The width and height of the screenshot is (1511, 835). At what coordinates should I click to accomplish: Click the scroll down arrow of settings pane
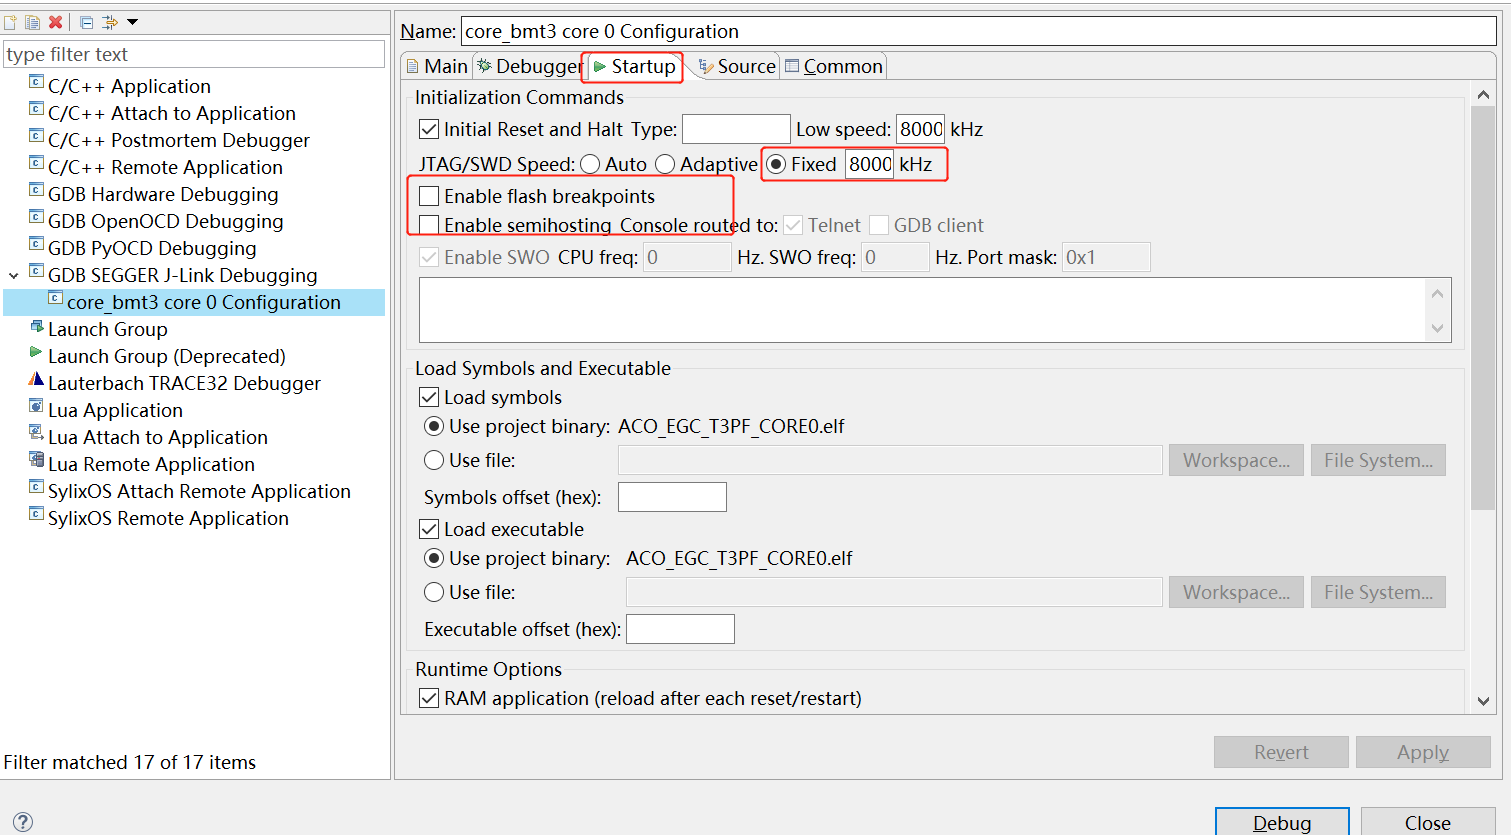click(1483, 701)
